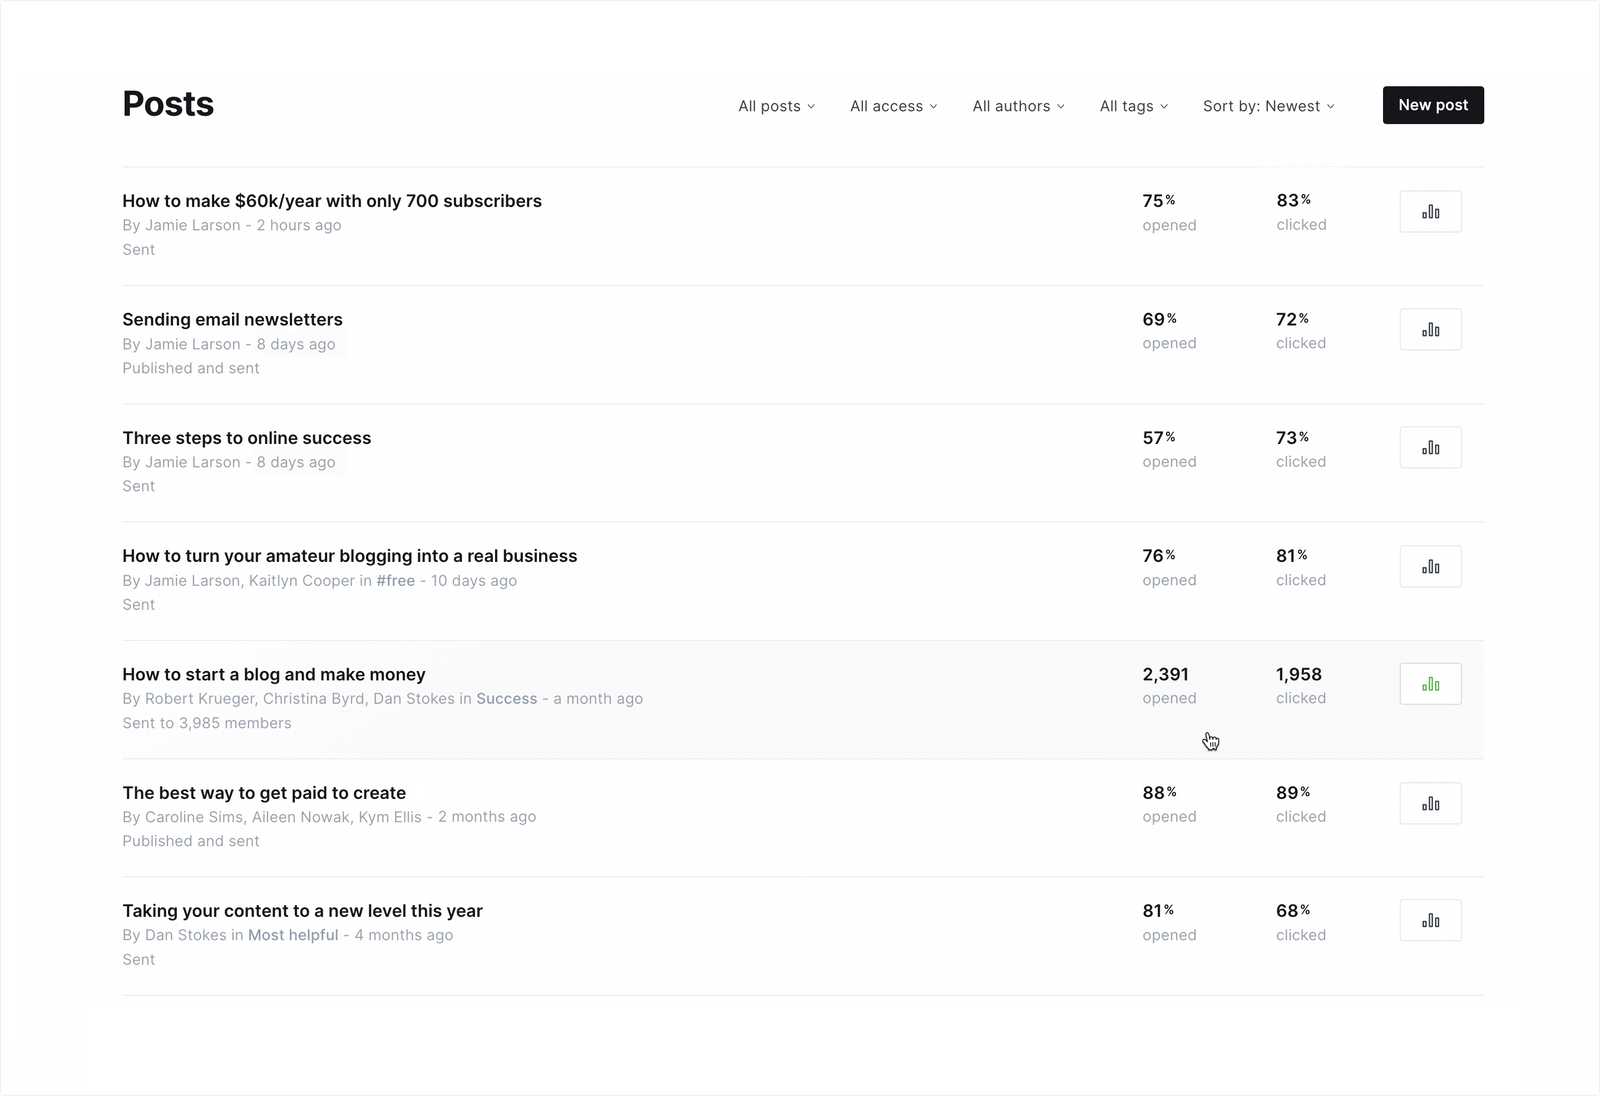Click analytics icon for 'amateur blogging into a real business'
Viewport: 1600px width, 1096px height.
pyautogui.click(x=1430, y=567)
